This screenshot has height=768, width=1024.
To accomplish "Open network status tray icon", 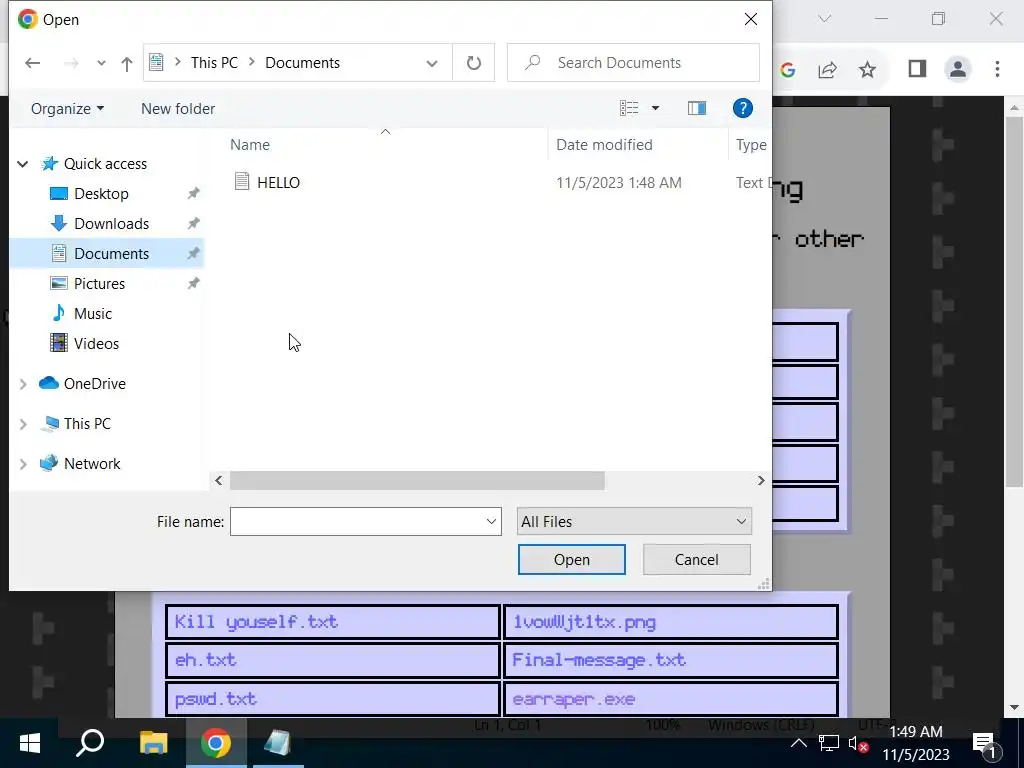I will (x=829, y=743).
